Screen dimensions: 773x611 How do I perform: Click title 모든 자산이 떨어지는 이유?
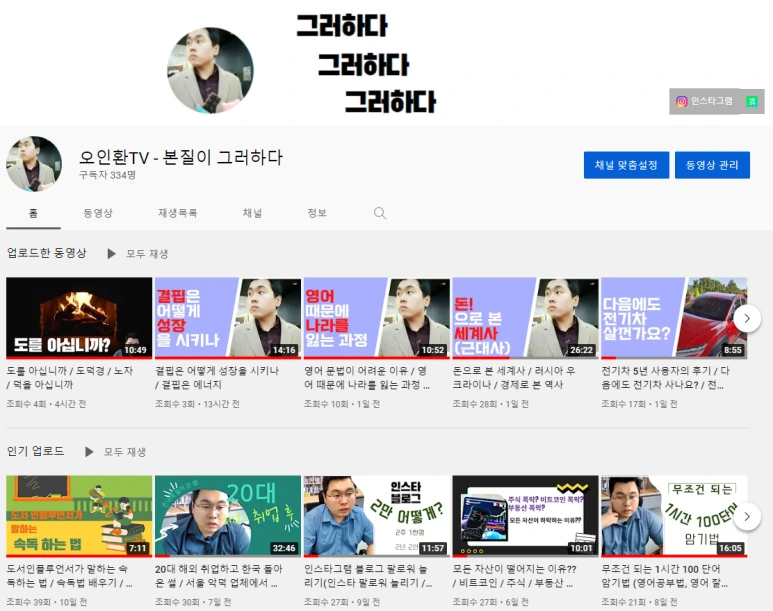(x=514, y=575)
